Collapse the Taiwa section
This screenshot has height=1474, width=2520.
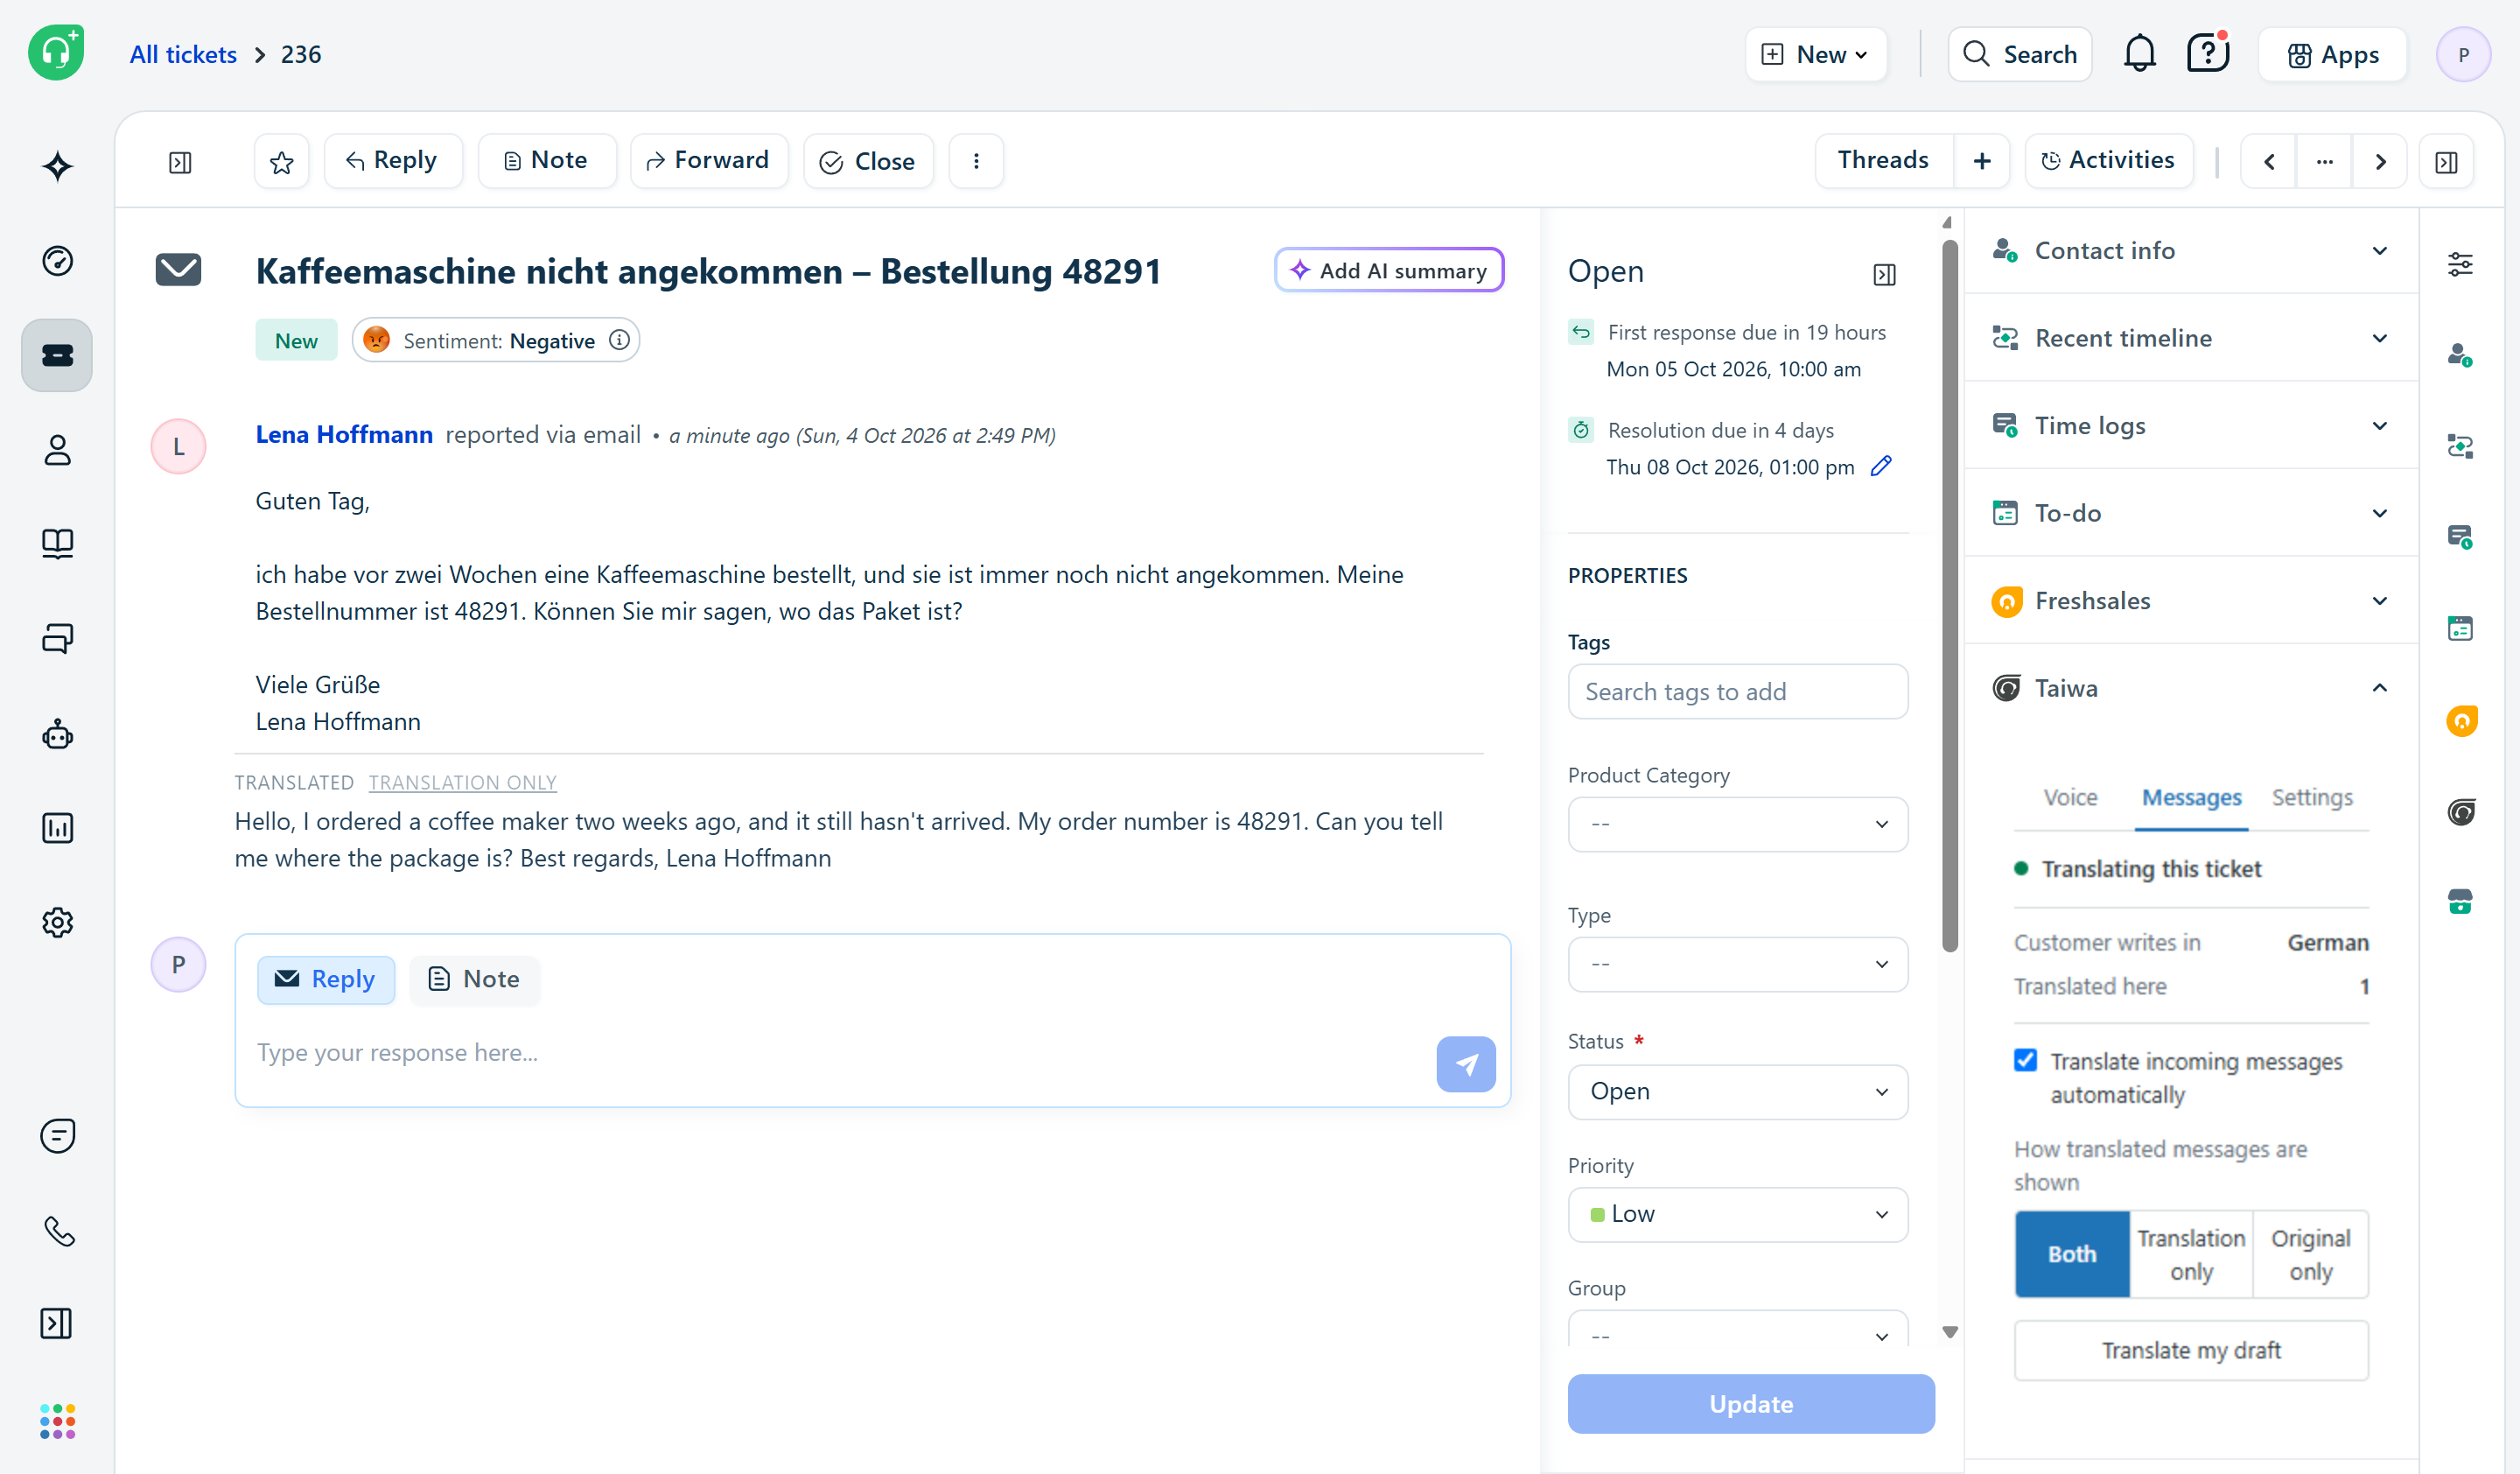click(x=2191, y=688)
